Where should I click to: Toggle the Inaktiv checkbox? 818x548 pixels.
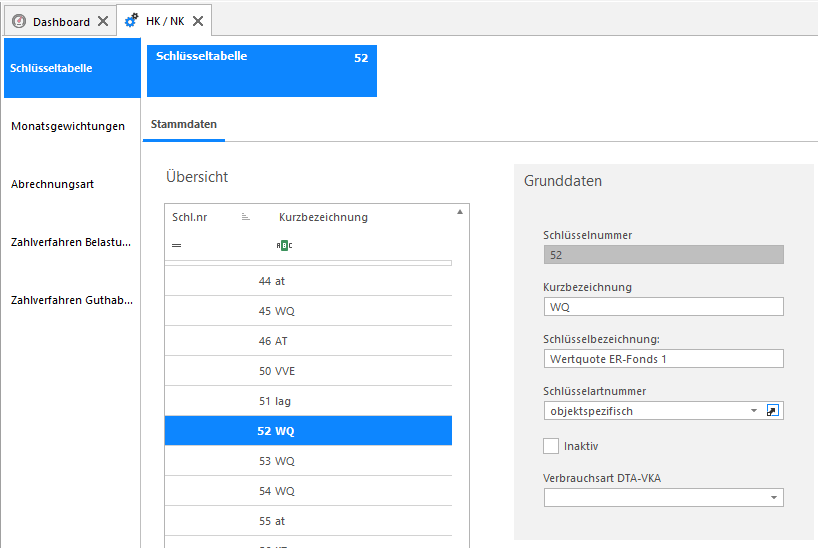(551, 446)
